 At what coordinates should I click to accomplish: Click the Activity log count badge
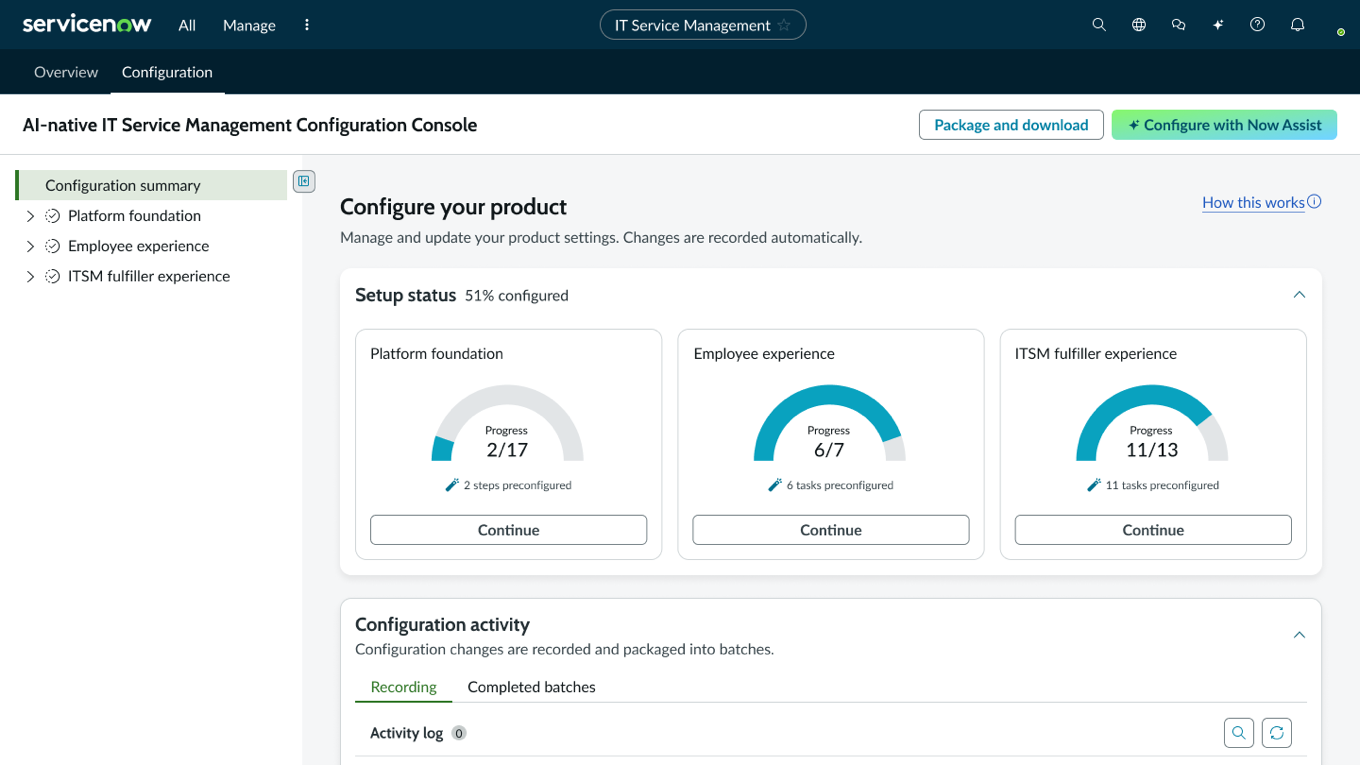(459, 733)
